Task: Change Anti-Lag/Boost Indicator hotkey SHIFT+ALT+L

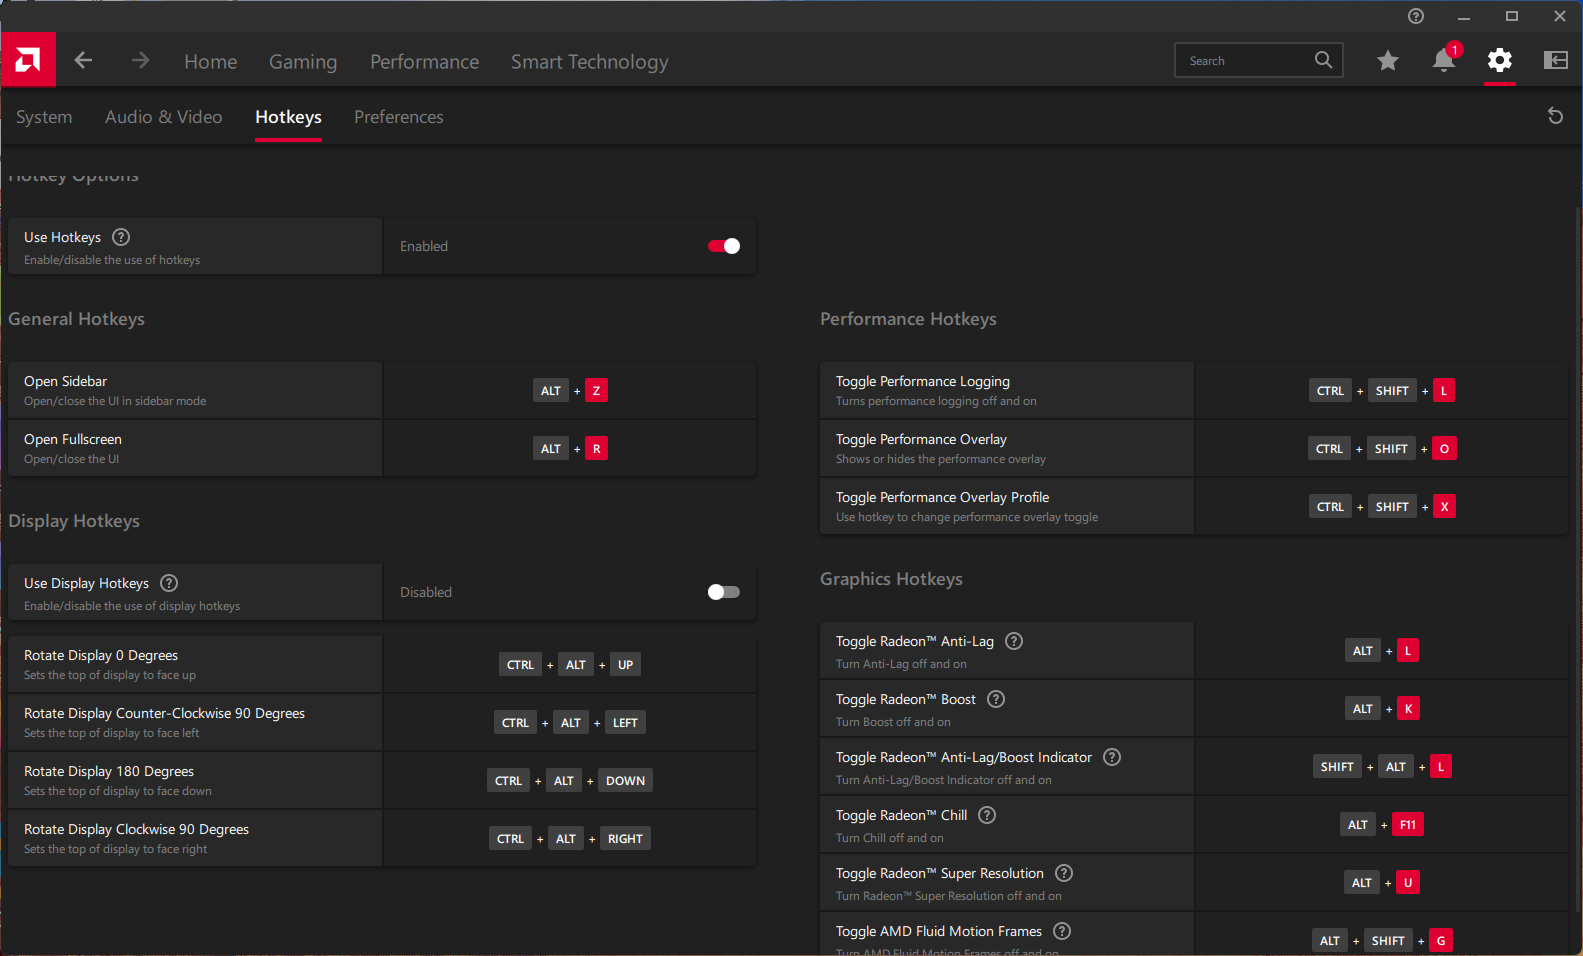Action: tap(1382, 767)
